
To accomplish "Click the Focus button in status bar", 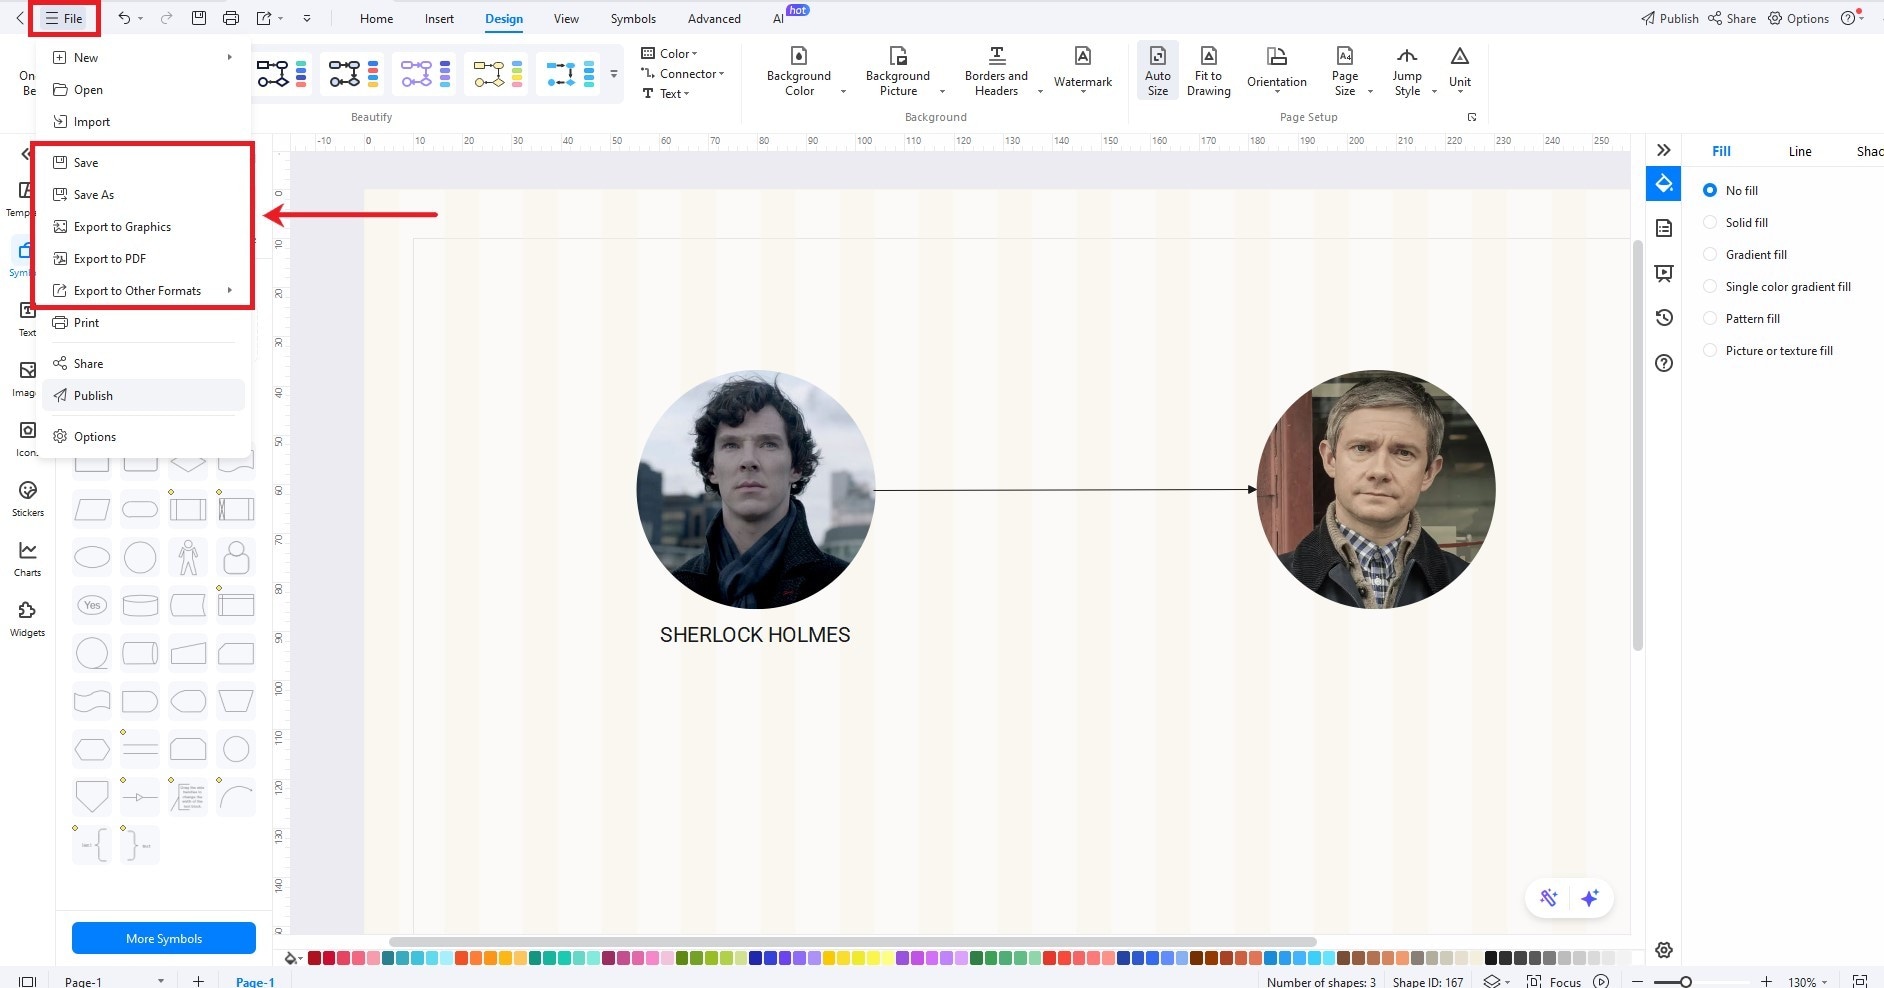I will coord(1554,982).
